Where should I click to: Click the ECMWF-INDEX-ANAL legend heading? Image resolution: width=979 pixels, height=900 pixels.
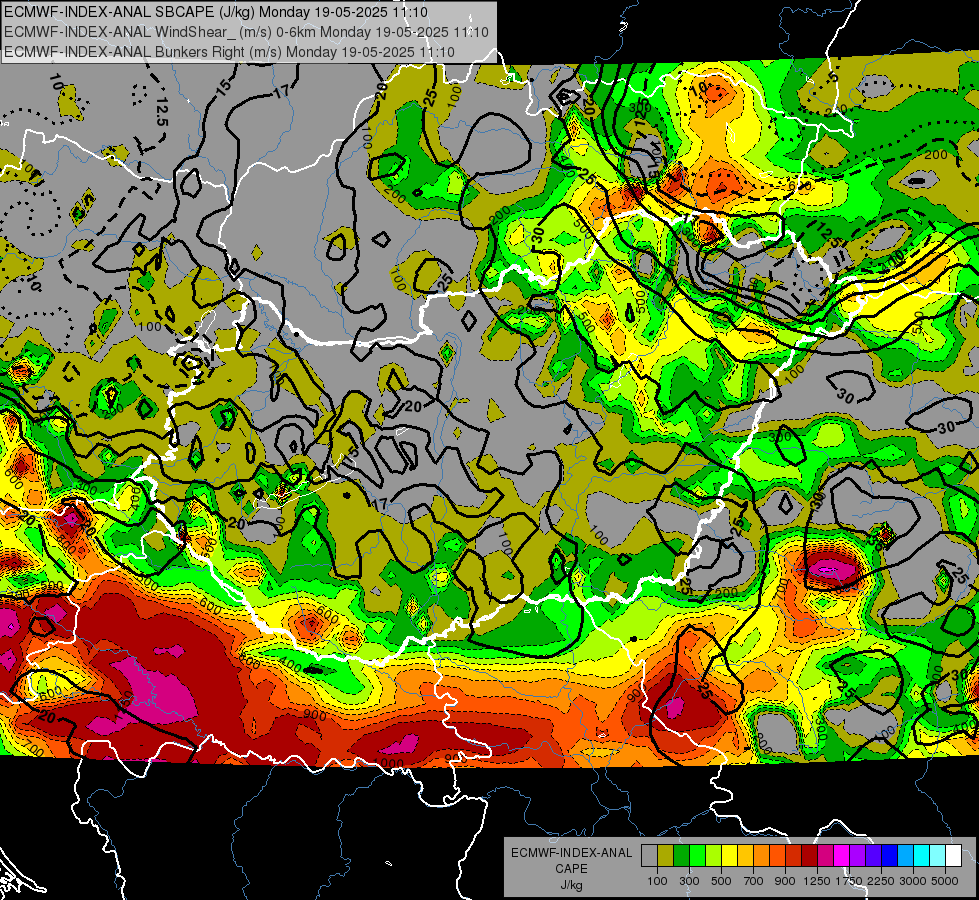(572, 853)
